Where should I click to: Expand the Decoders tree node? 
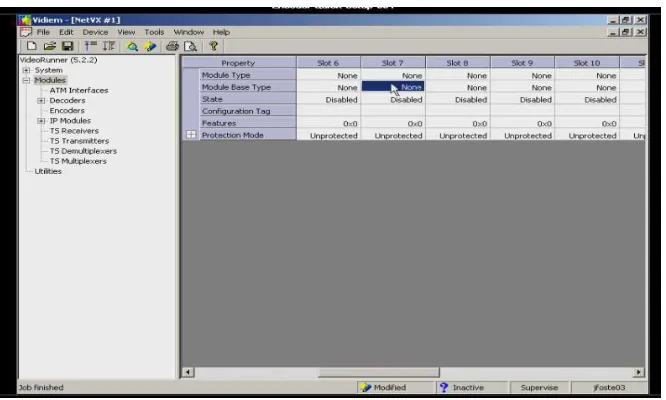click(x=41, y=101)
